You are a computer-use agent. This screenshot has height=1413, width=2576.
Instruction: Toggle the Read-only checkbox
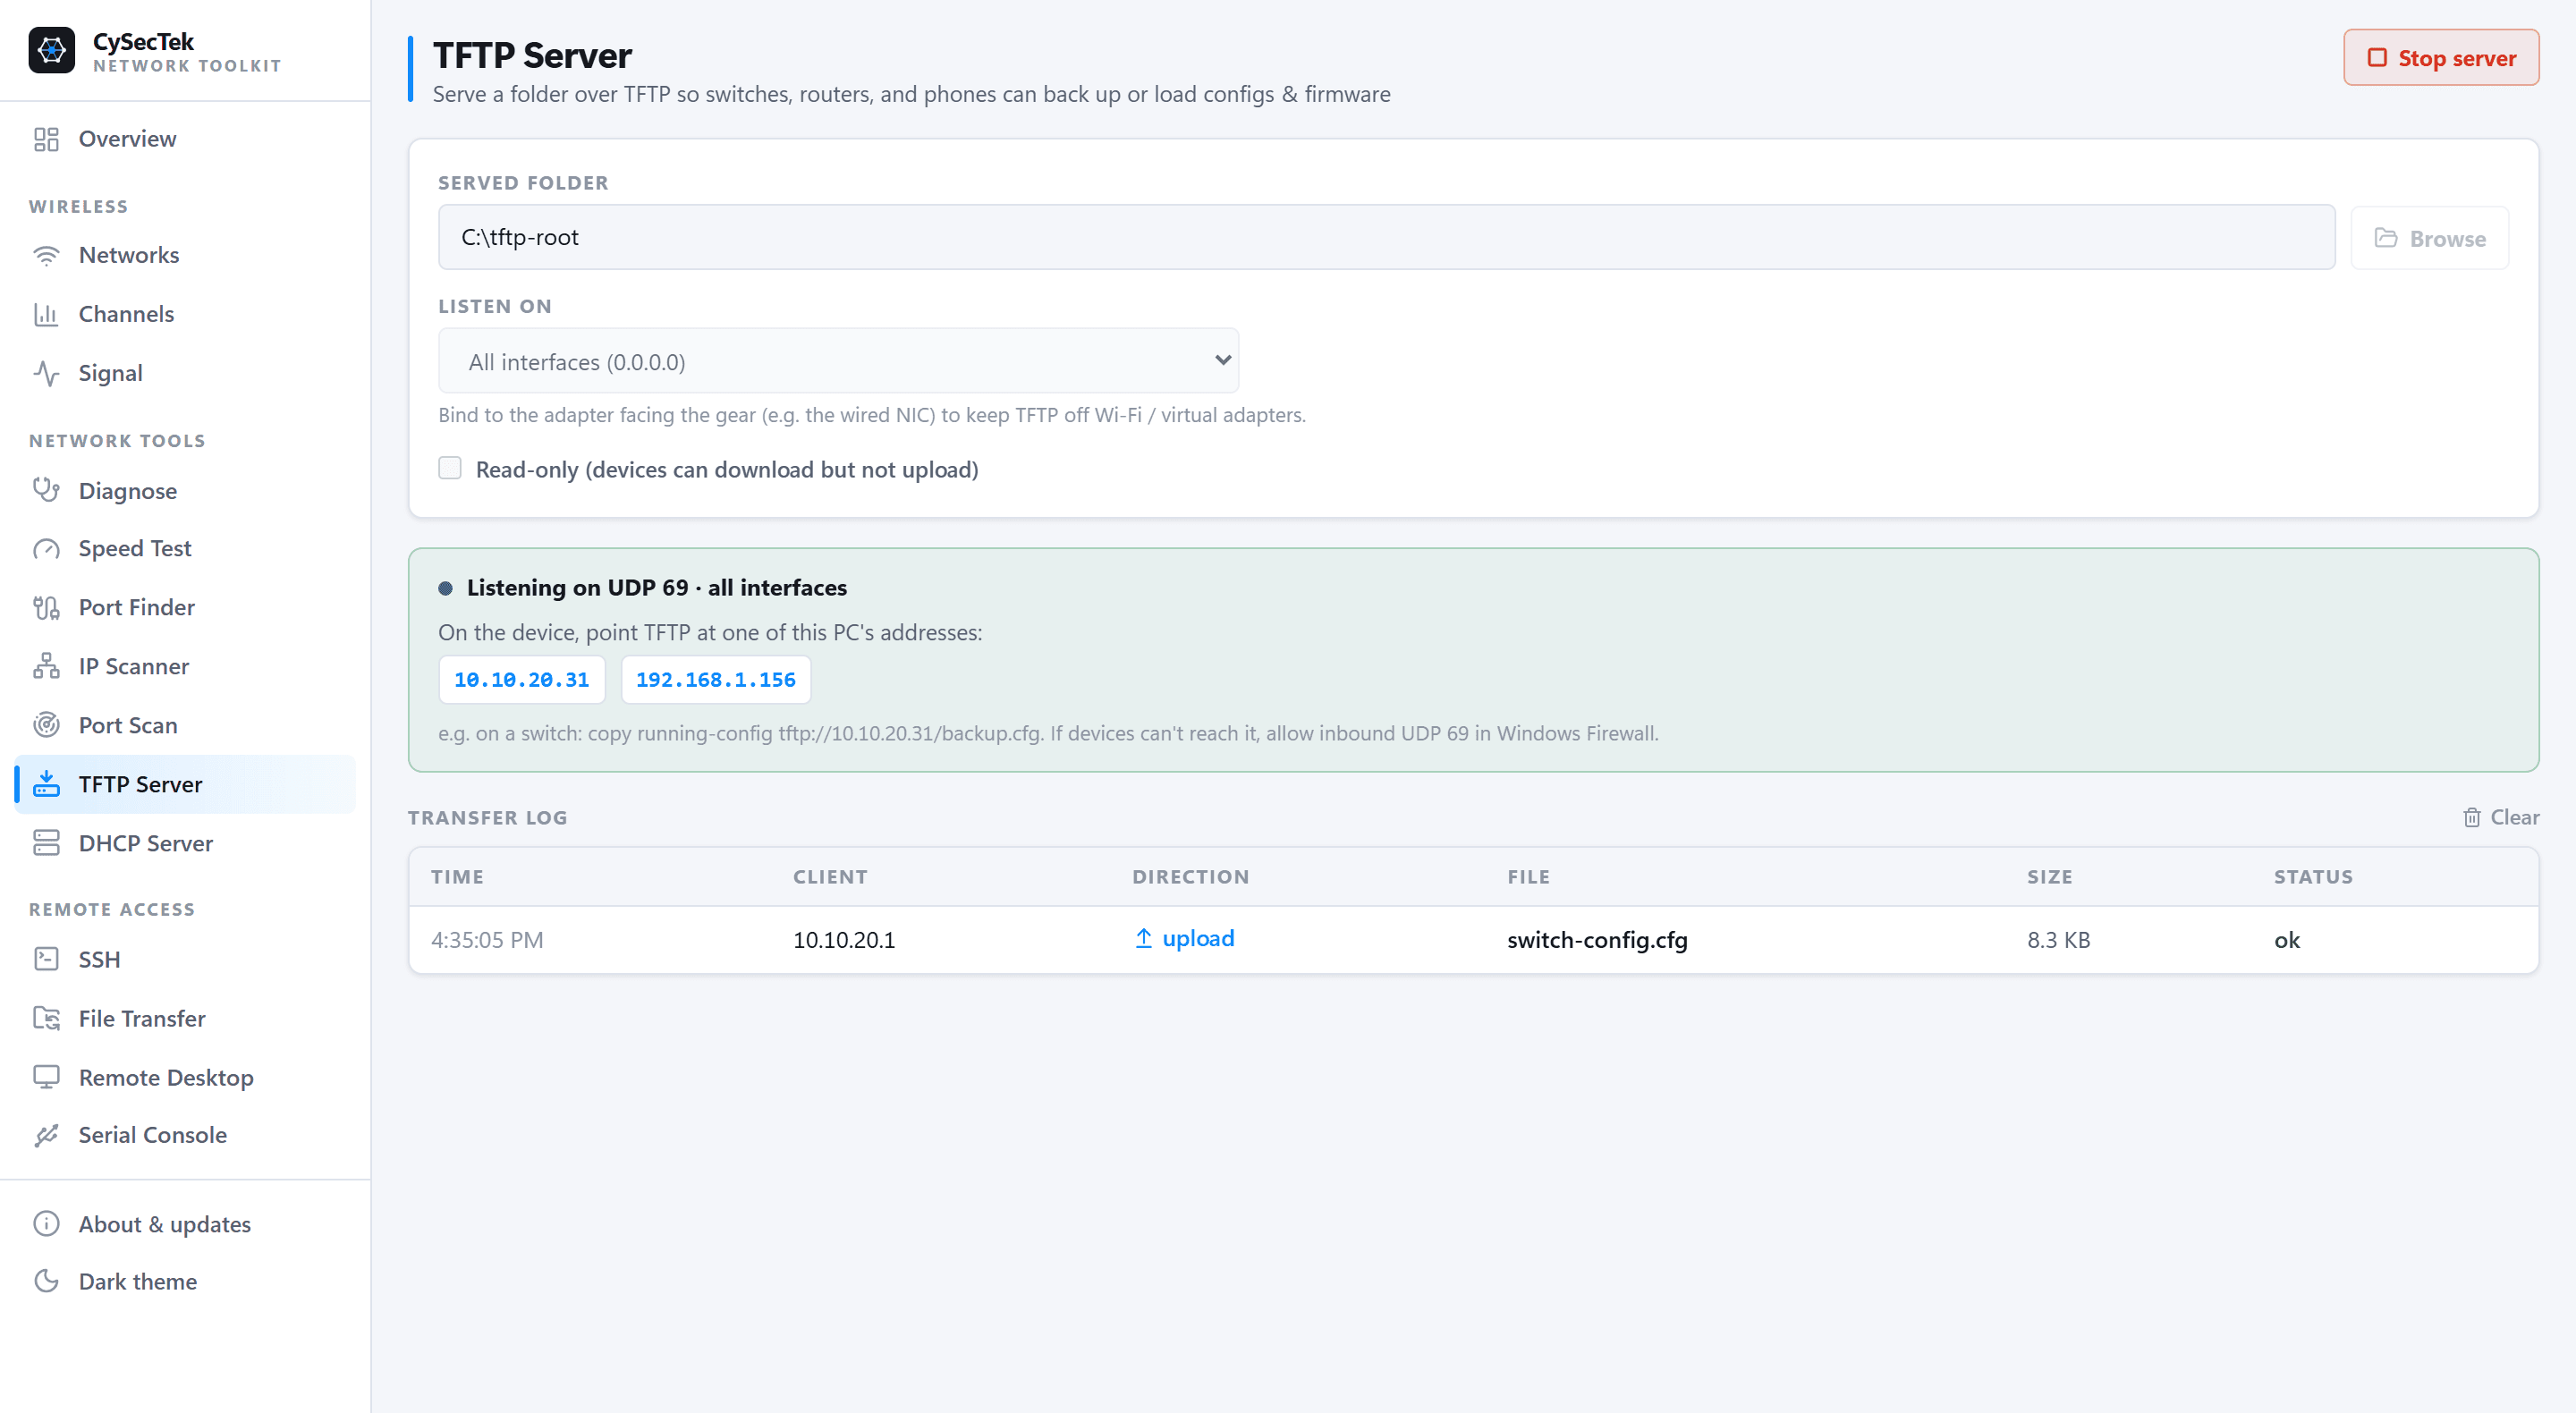450,468
